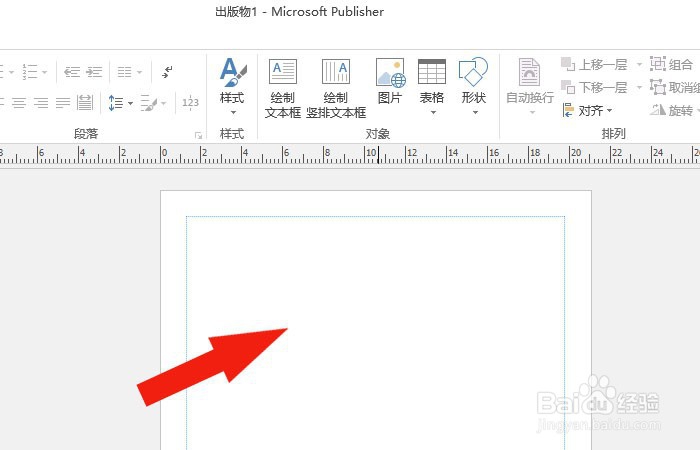The height and width of the screenshot is (450, 700).
Task: Click the increase indent icon
Action: point(94,72)
